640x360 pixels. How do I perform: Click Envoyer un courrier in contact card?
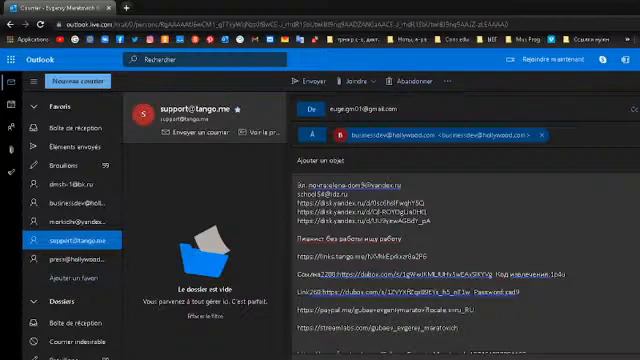196,132
